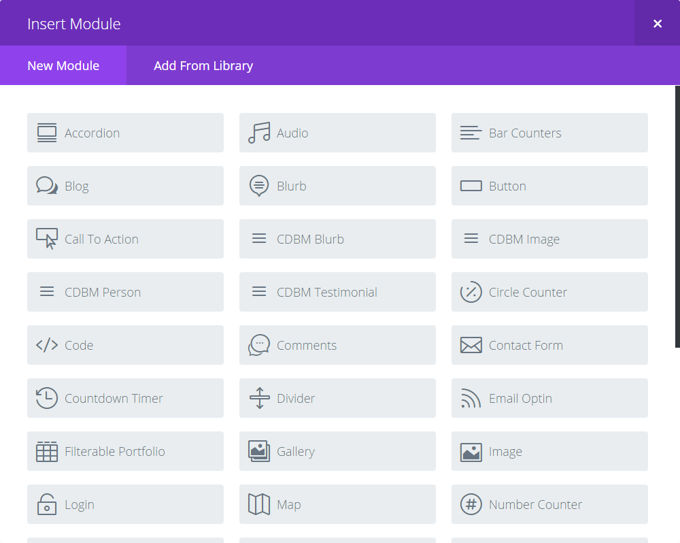Insert the CDBM Testimonial module
The image size is (680, 543).
click(337, 292)
